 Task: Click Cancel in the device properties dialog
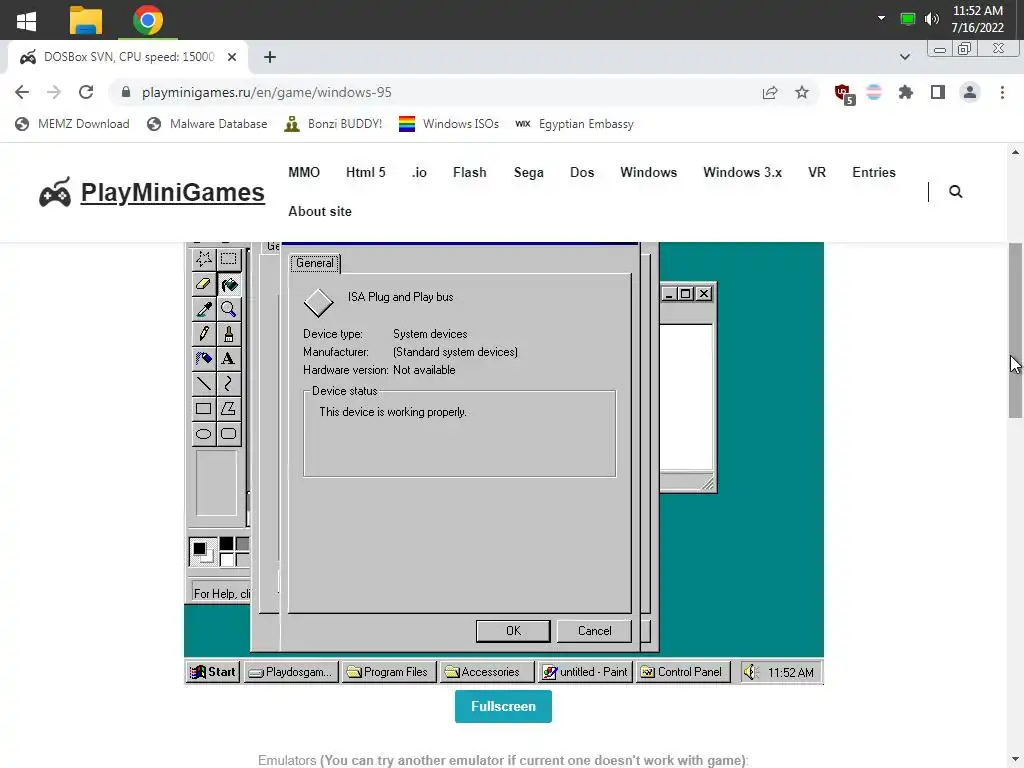(594, 631)
